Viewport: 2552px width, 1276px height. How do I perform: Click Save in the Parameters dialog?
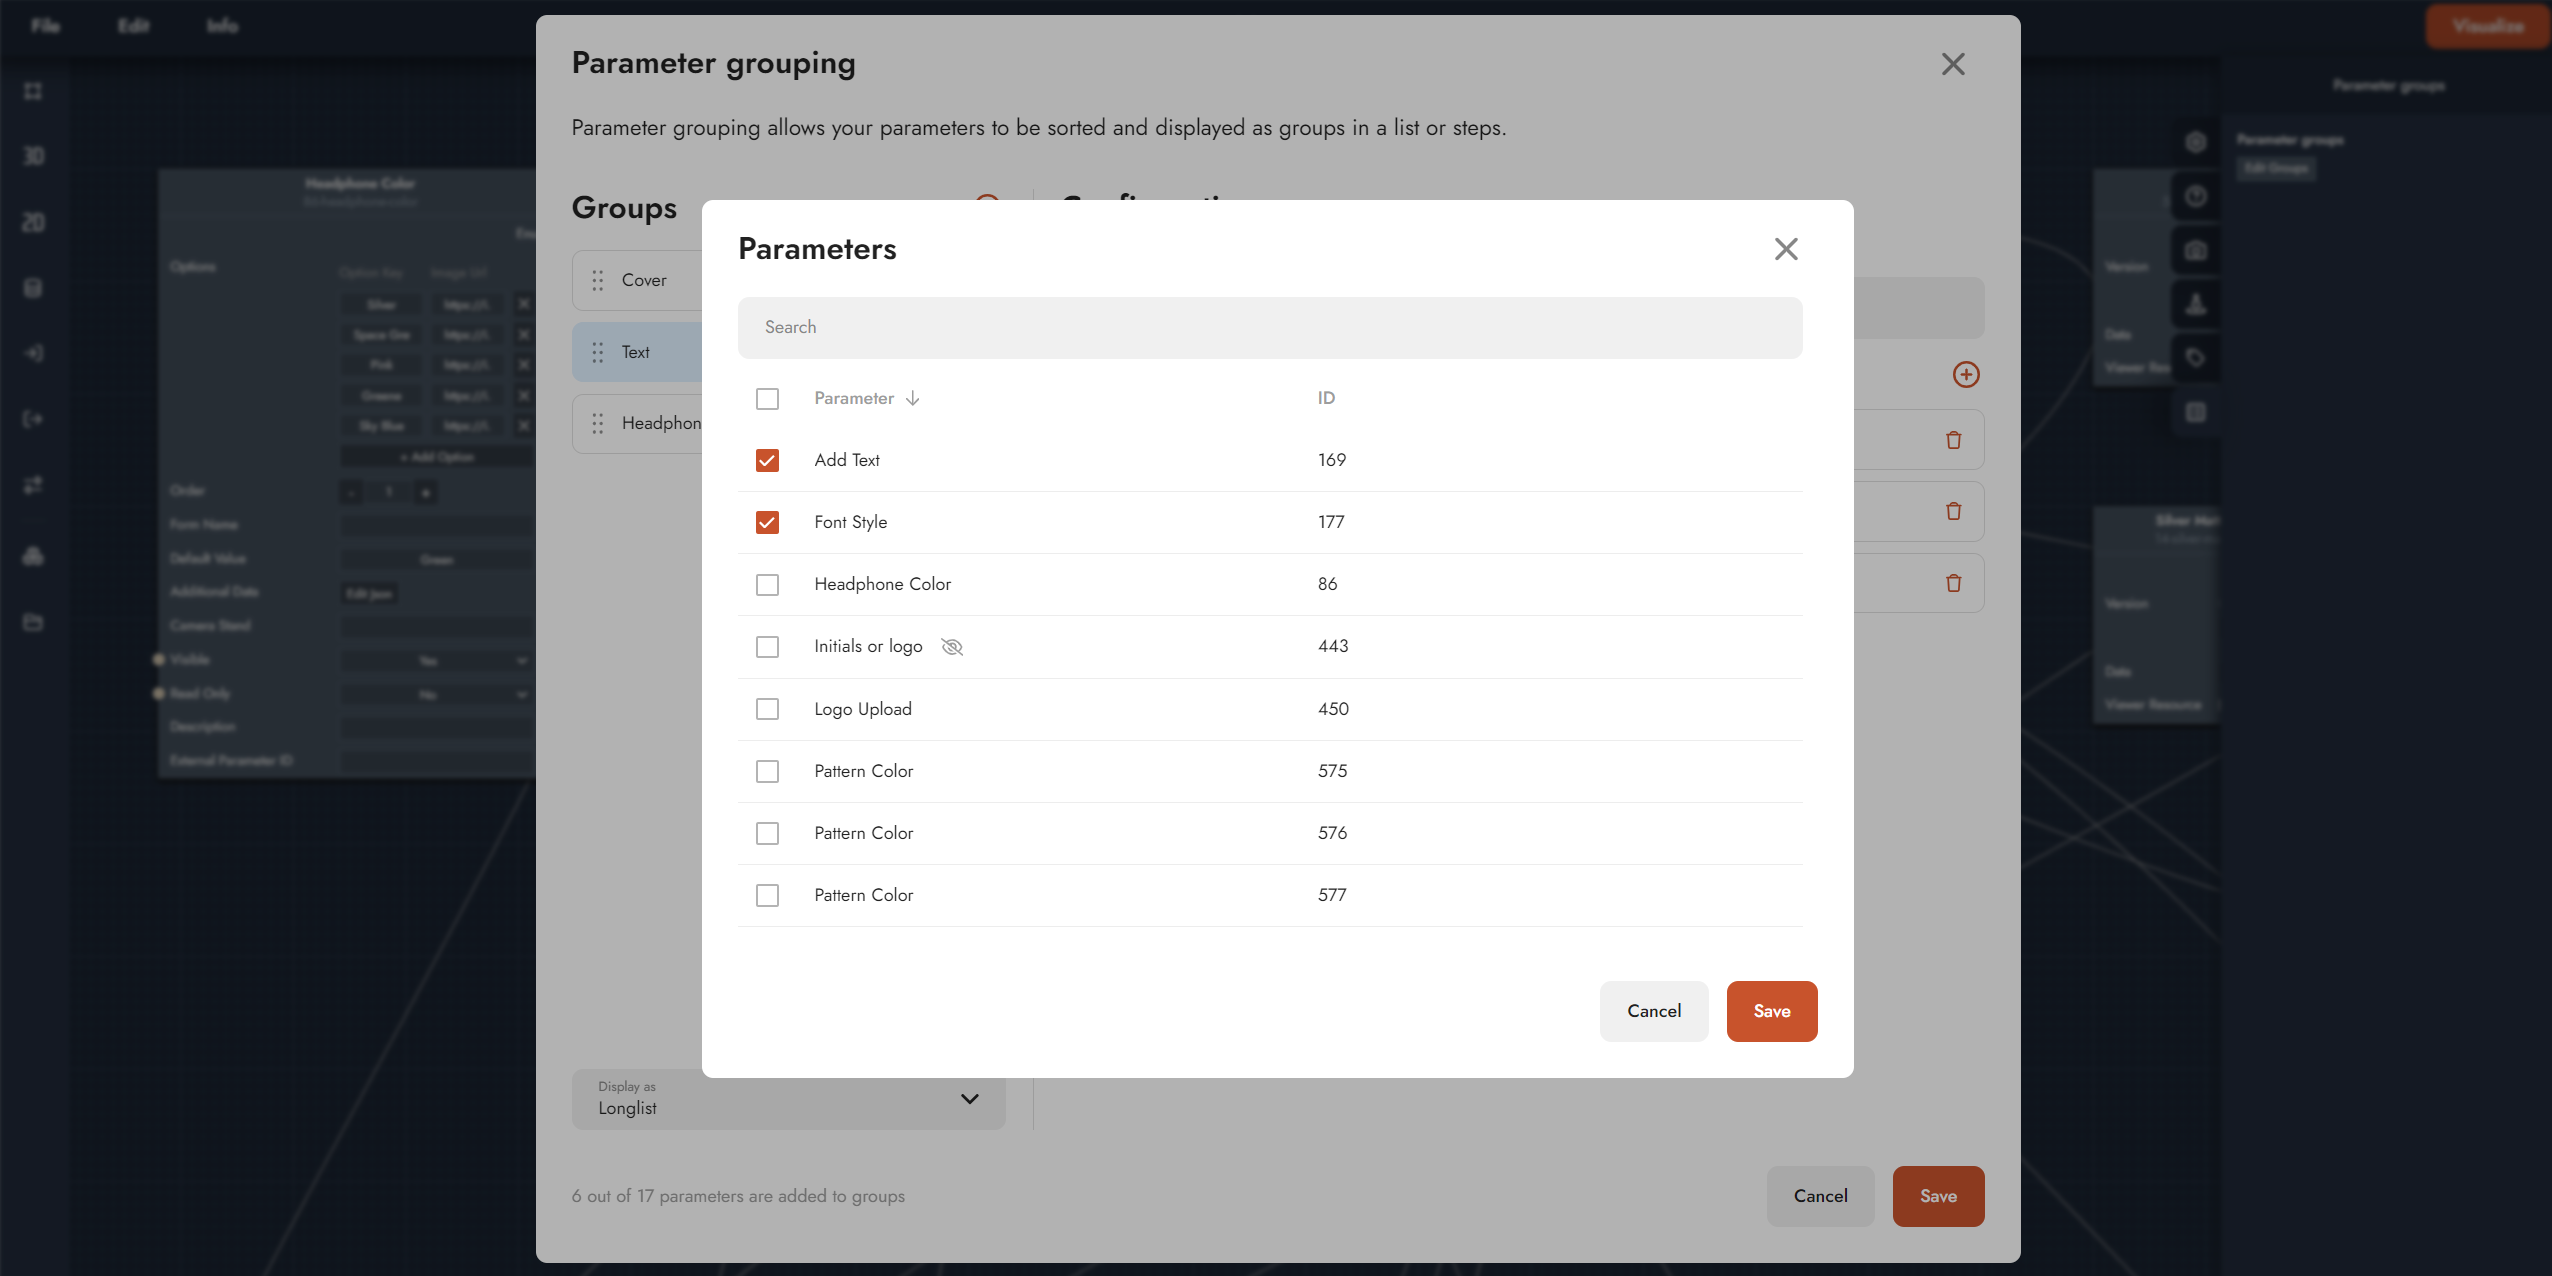point(1771,1011)
